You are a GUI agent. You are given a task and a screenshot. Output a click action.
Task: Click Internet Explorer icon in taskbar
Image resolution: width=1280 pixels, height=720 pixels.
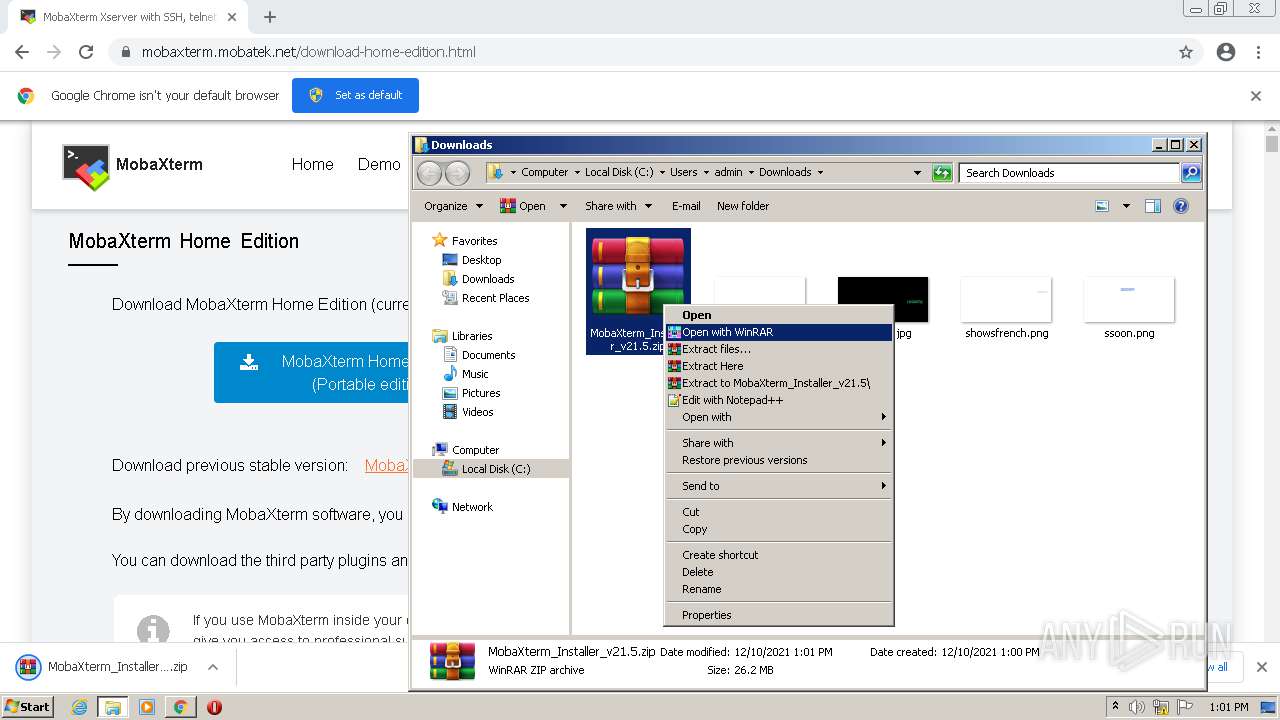tap(79, 707)
